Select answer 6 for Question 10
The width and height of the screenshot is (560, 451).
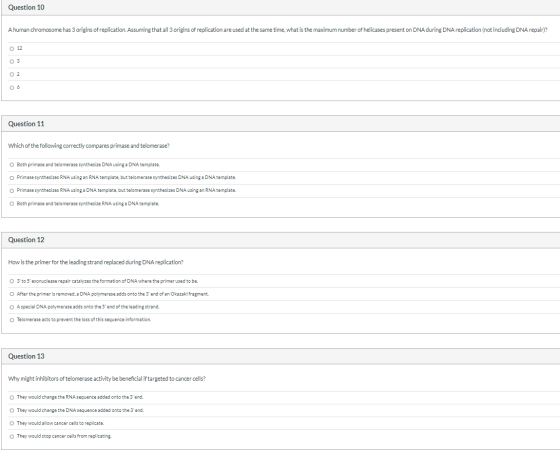coord(12,88)
